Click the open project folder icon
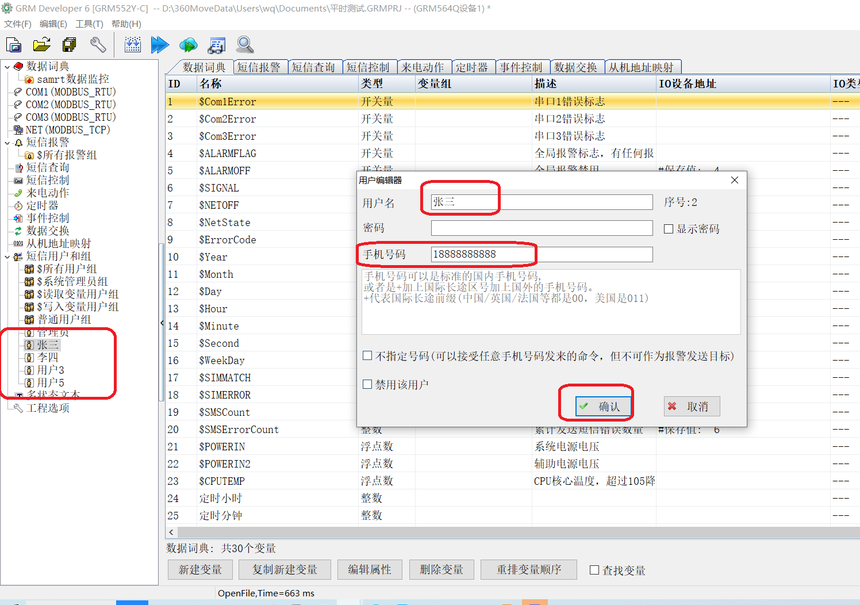The image size is (860, 605). point(42,45)
